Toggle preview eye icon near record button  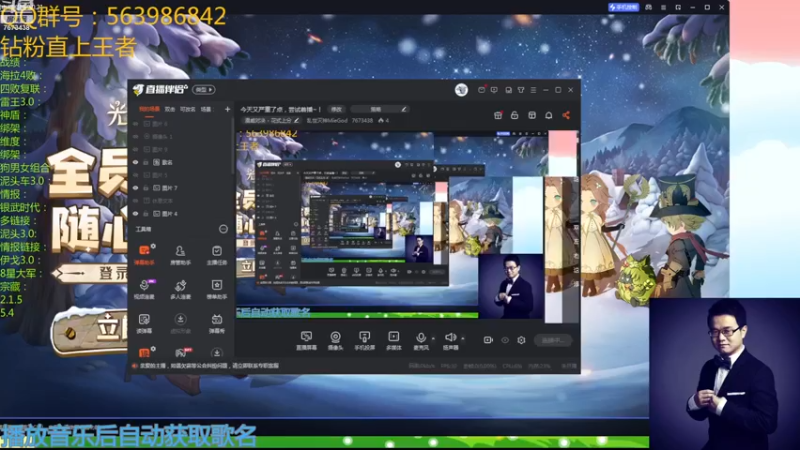[505, 340]
